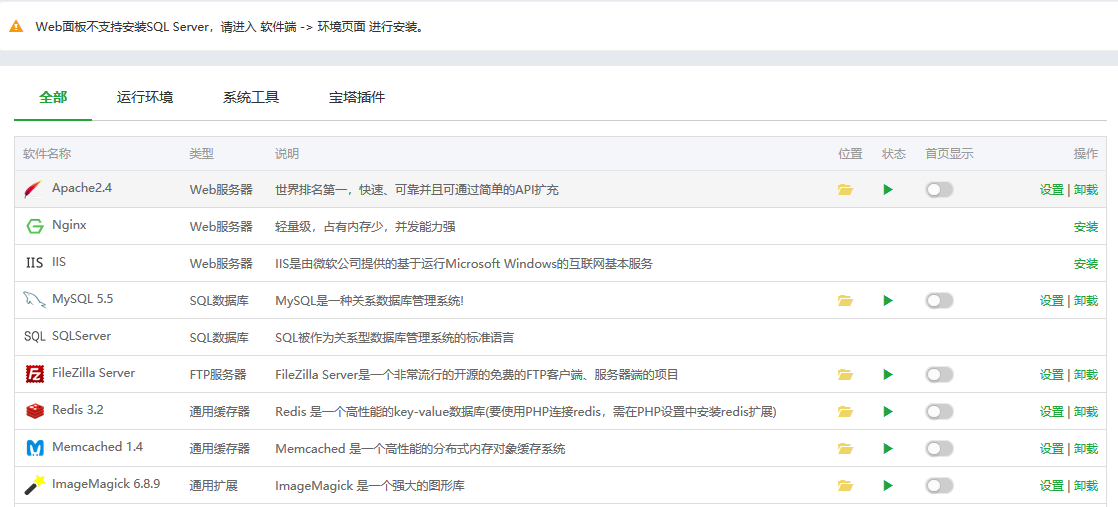This screenshot has height=507, width=1118.
Task: Click the MySQL 5.5 name text
Action: (x=83, y=299)
